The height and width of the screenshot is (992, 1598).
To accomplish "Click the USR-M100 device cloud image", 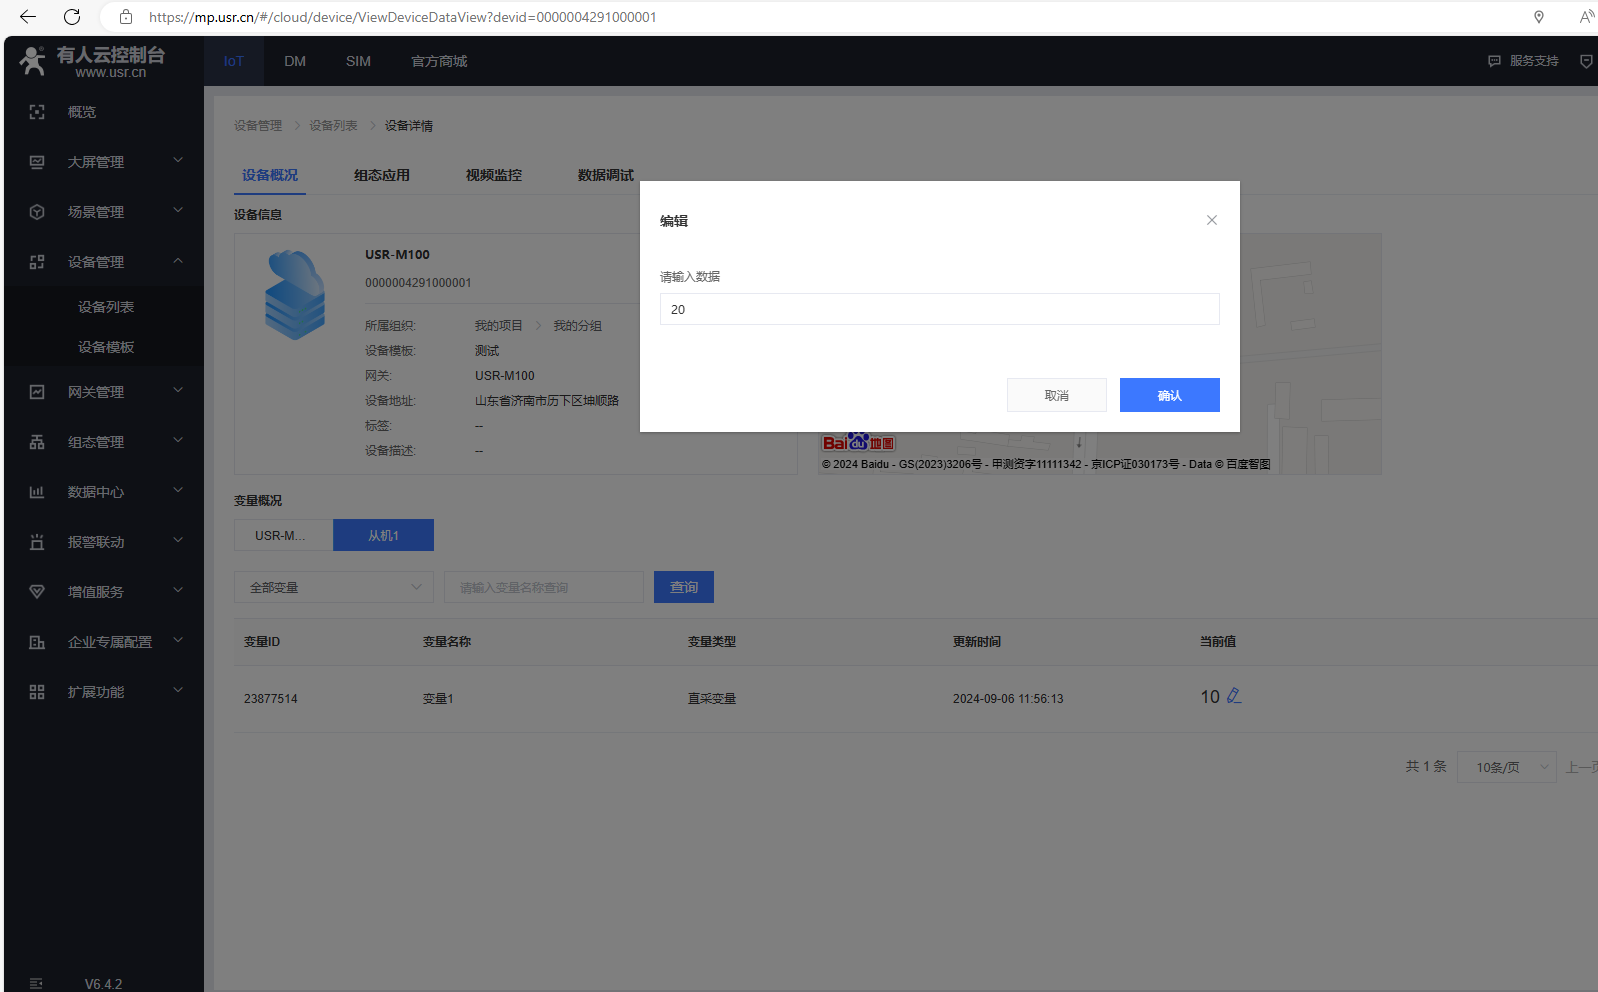I will coord(295,294).
